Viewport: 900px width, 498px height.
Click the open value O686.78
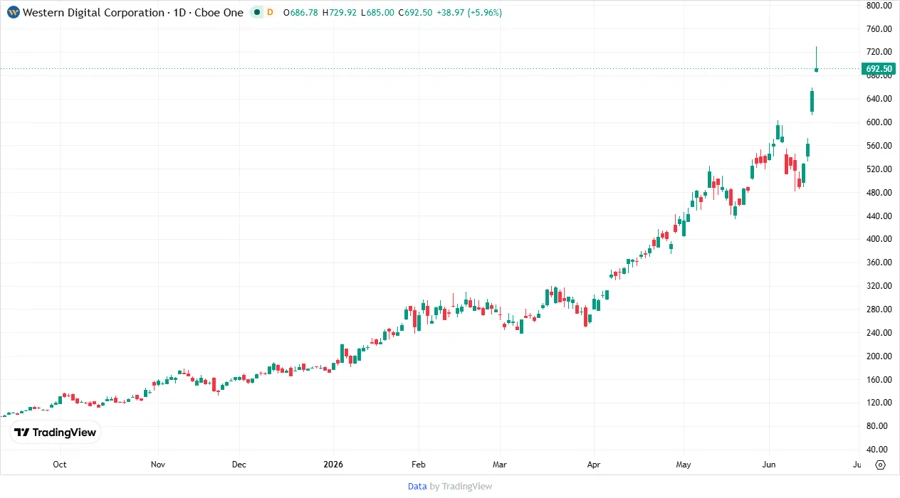pos(301,12)
